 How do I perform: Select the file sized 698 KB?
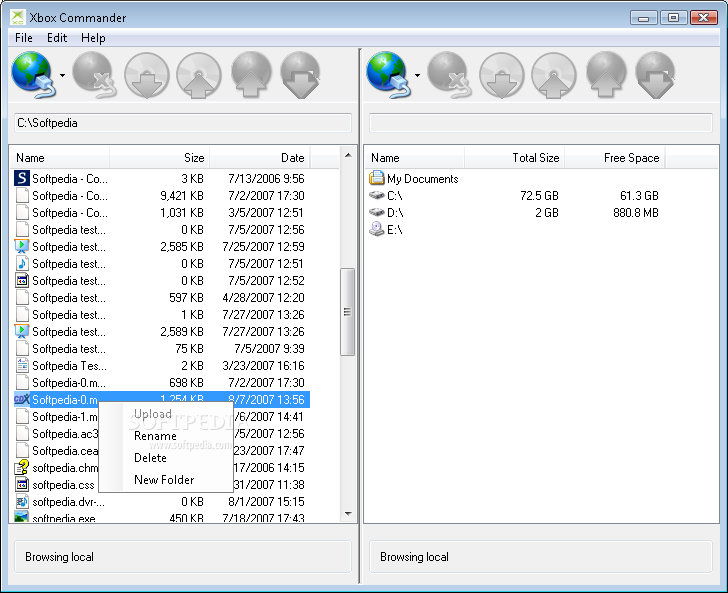coord(160,383)
